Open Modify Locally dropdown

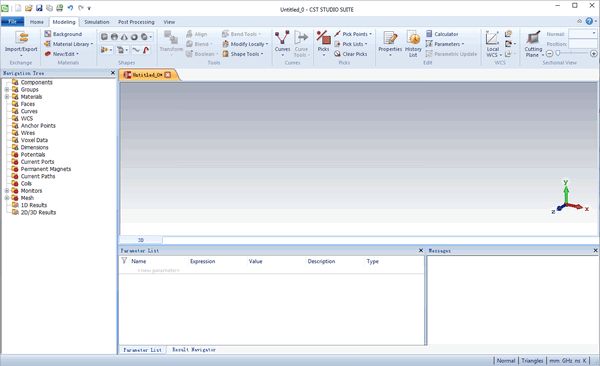[x=245, y=44]
